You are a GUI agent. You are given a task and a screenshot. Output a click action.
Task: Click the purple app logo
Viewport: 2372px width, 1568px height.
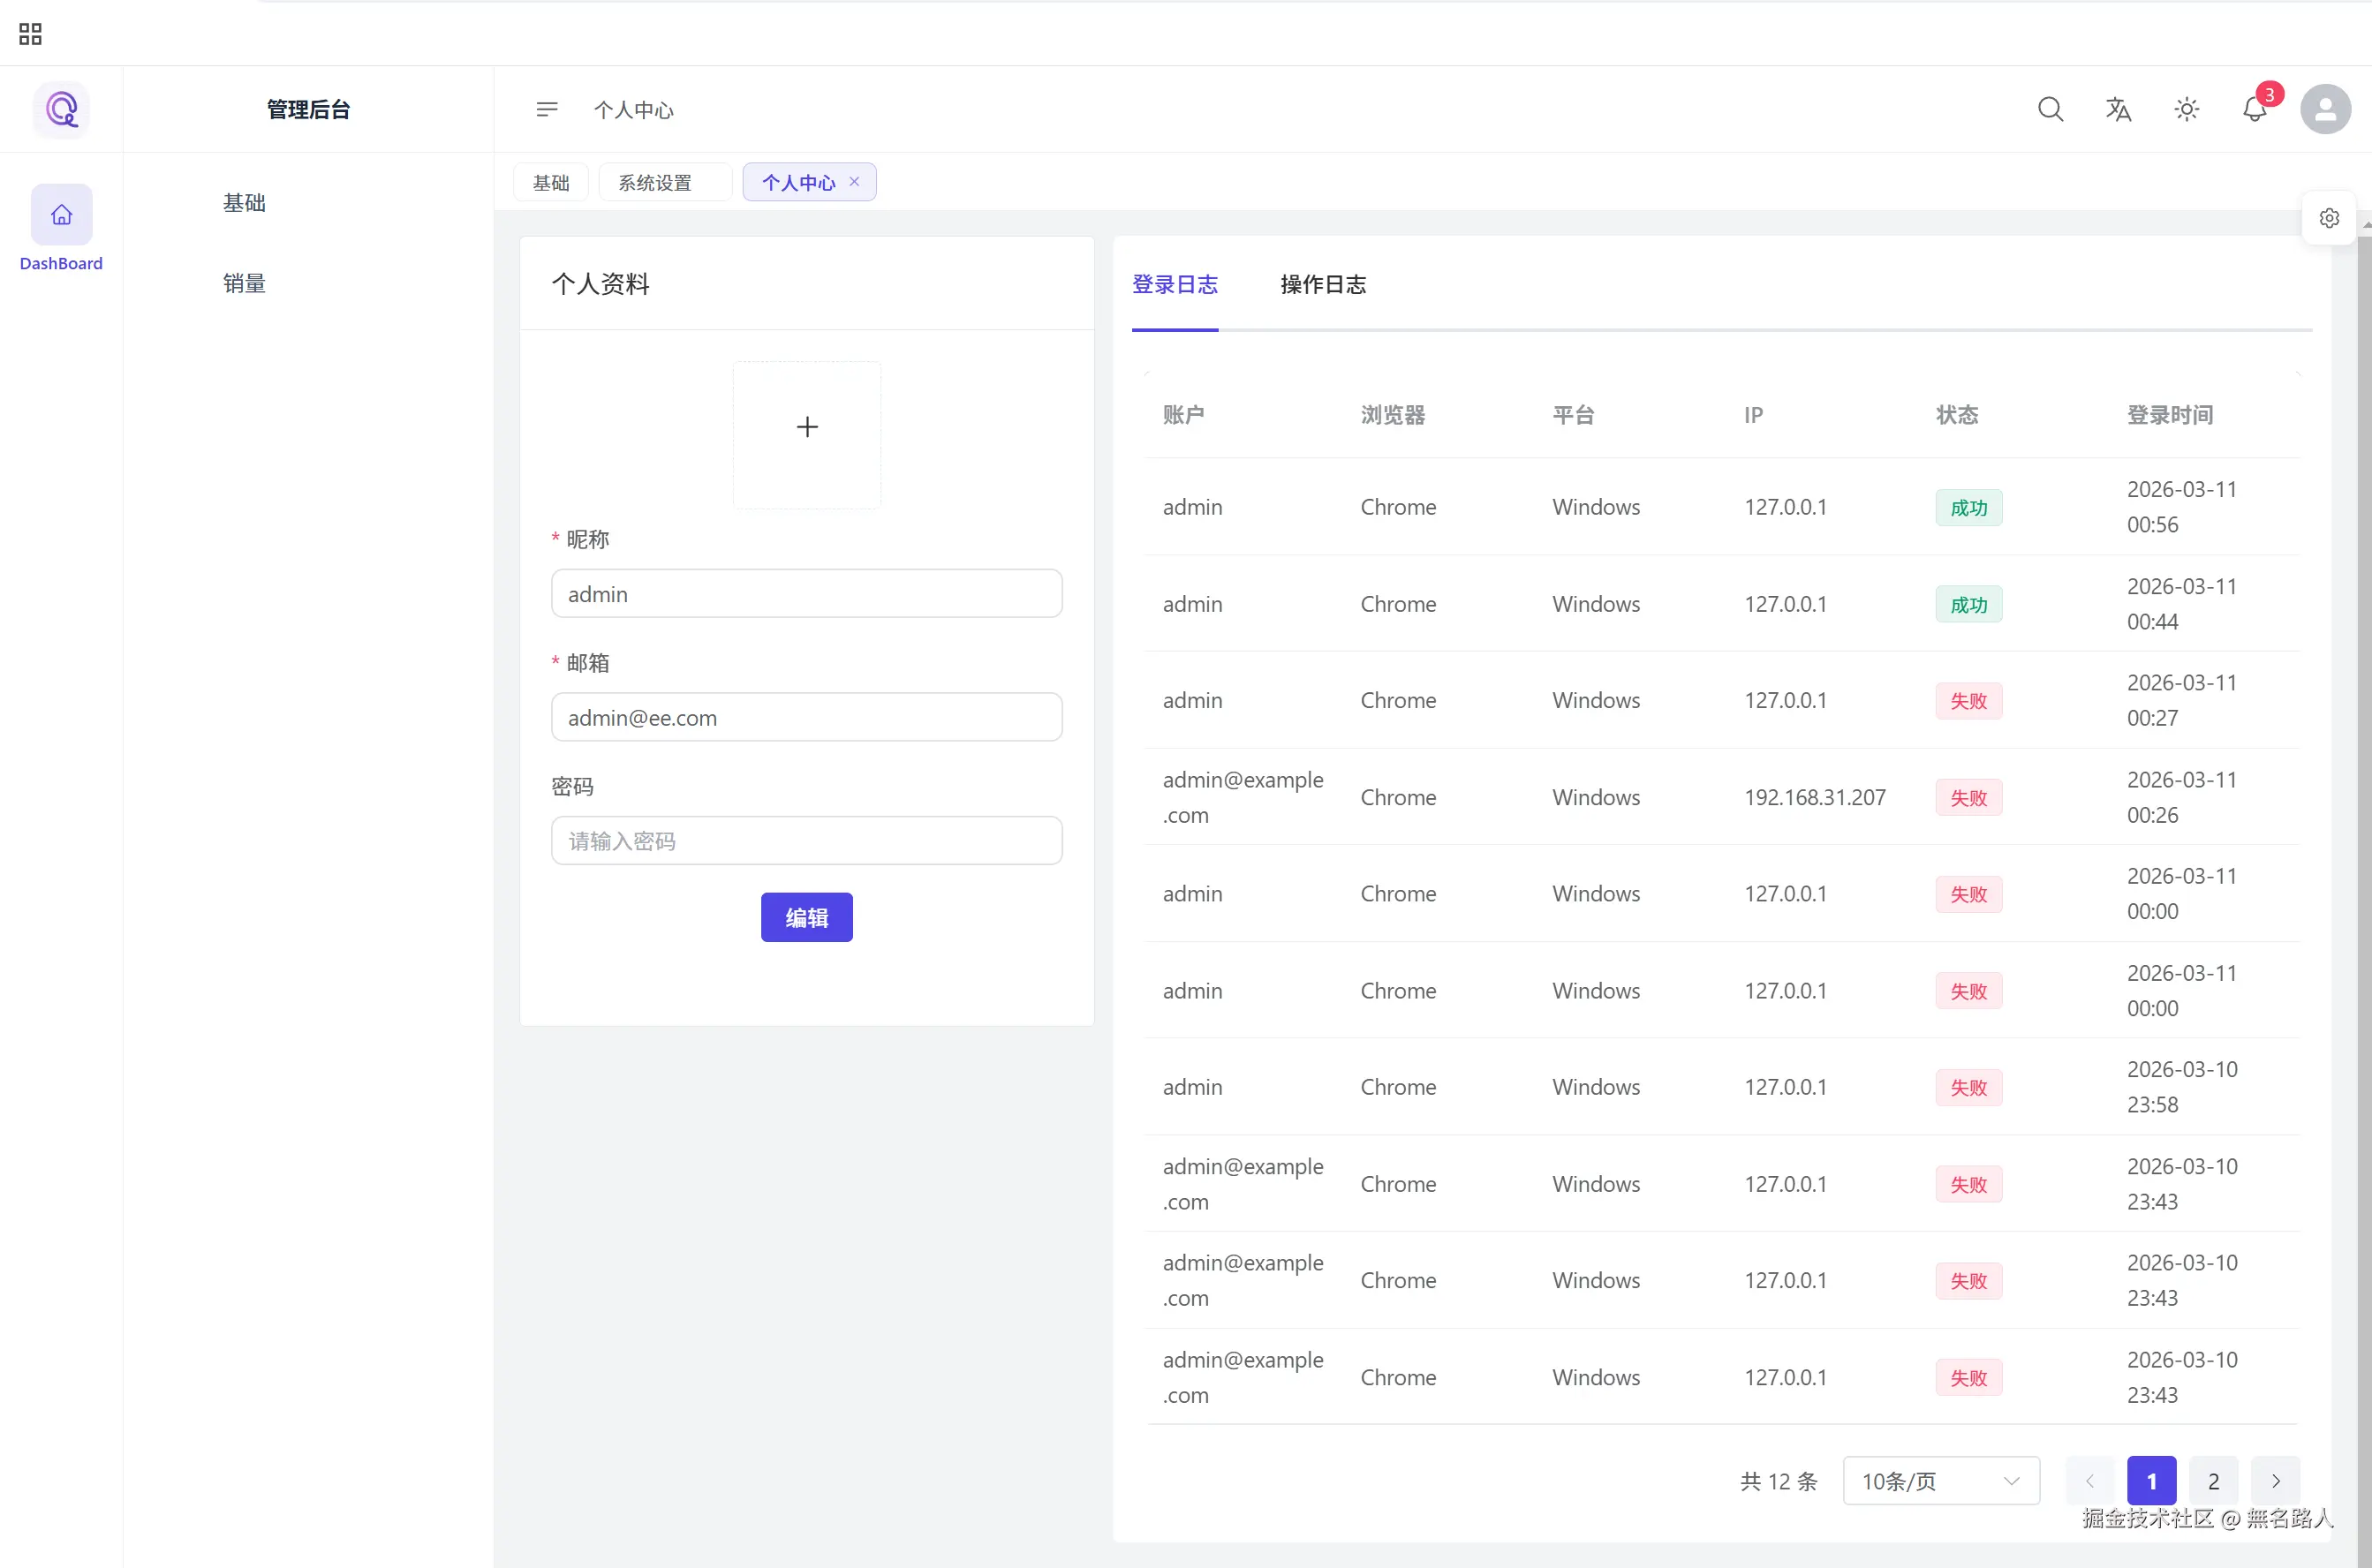[x=61, y=109]
